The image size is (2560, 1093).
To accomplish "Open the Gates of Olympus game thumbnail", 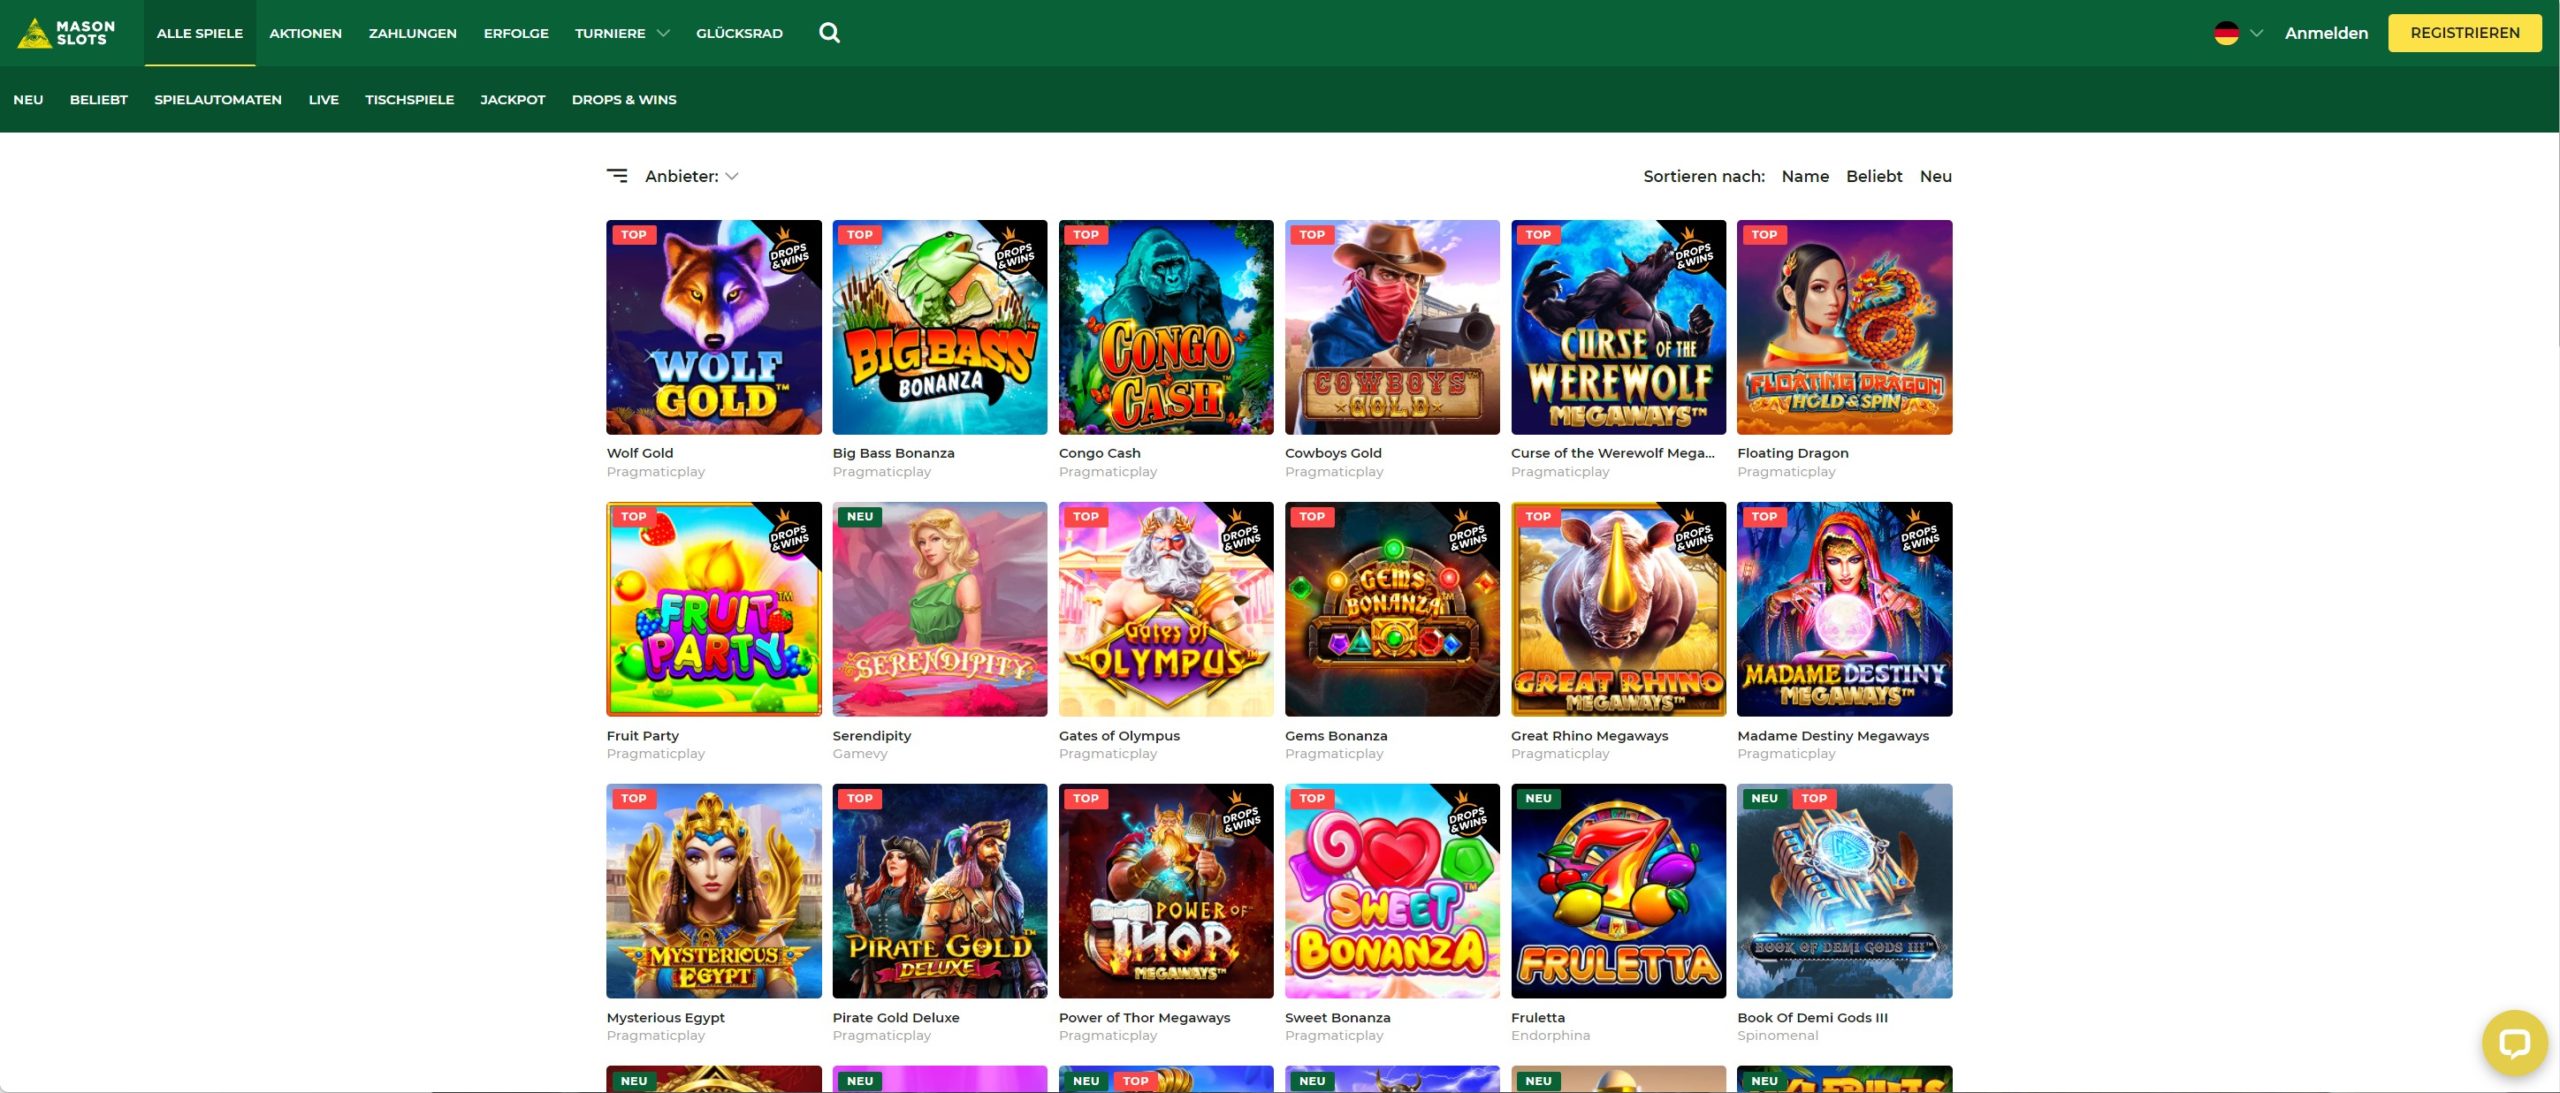I will click(x=1165, y=609).
